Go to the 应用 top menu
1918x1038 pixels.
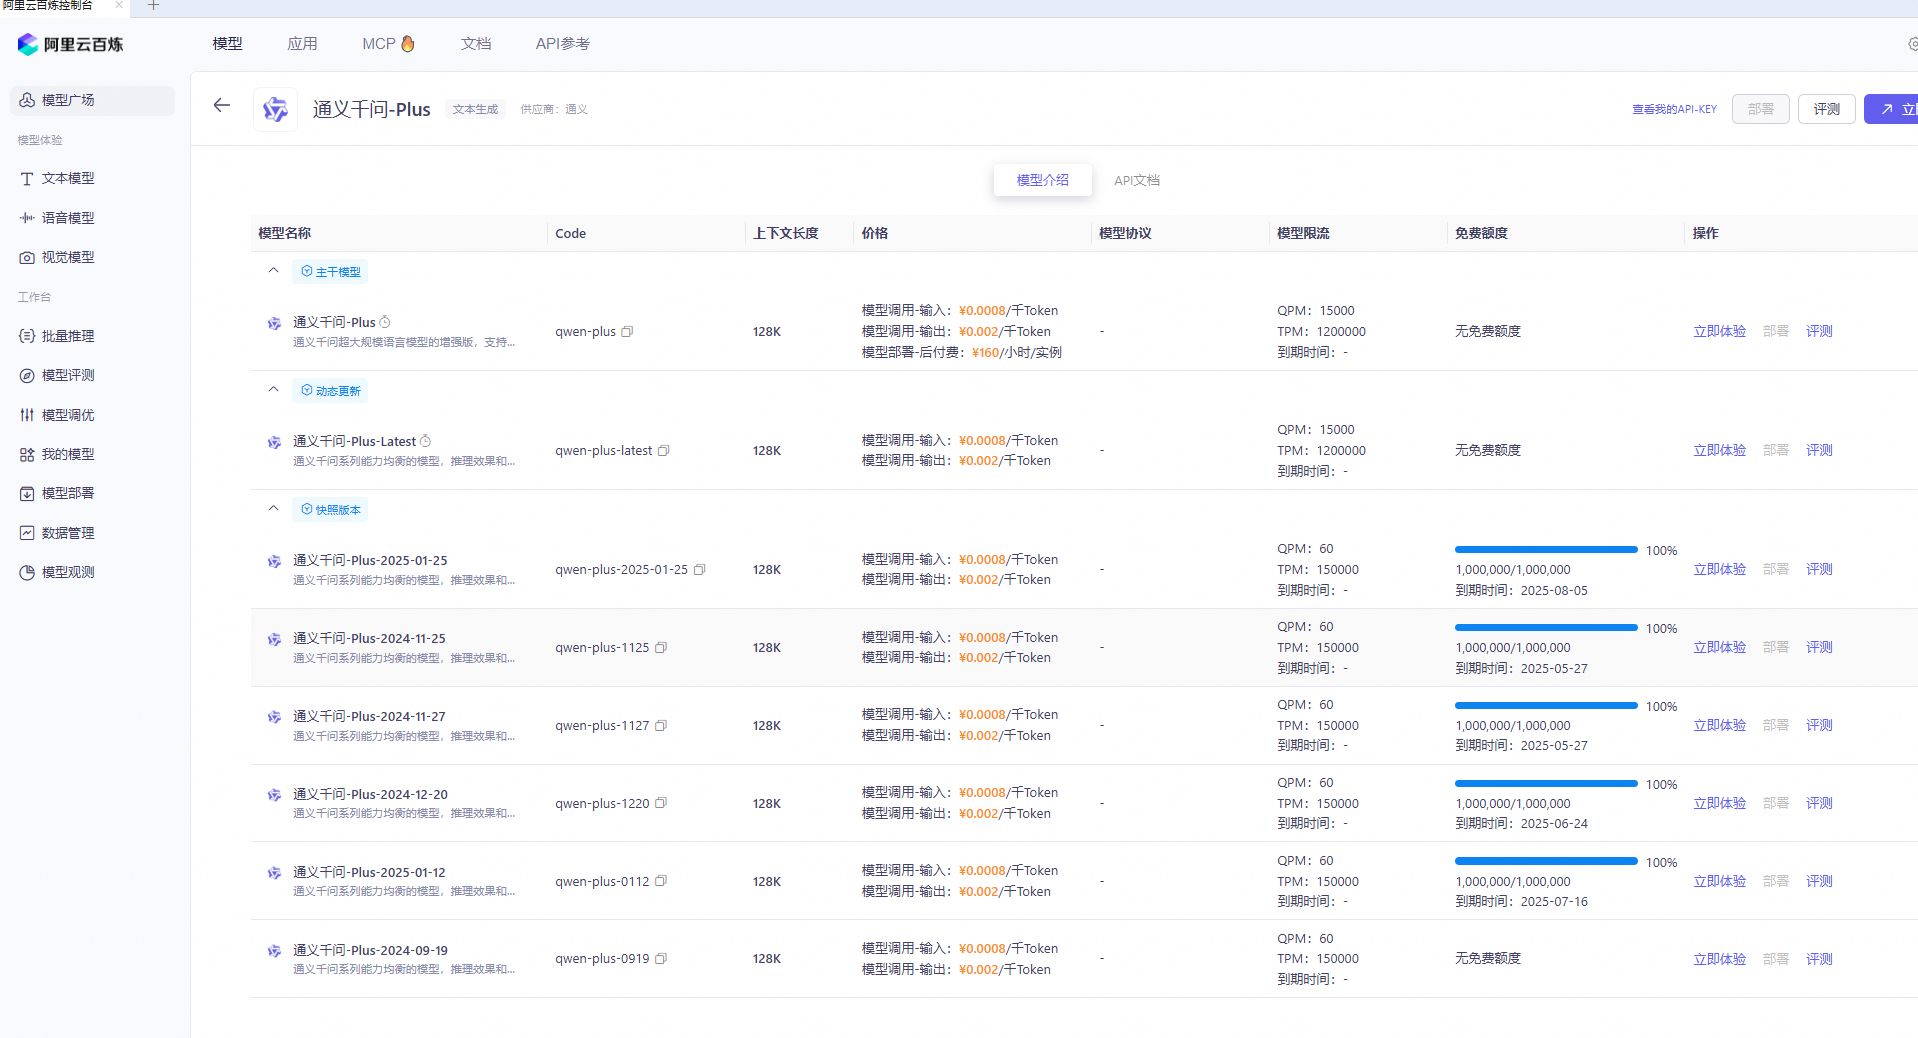pos(302,44)
